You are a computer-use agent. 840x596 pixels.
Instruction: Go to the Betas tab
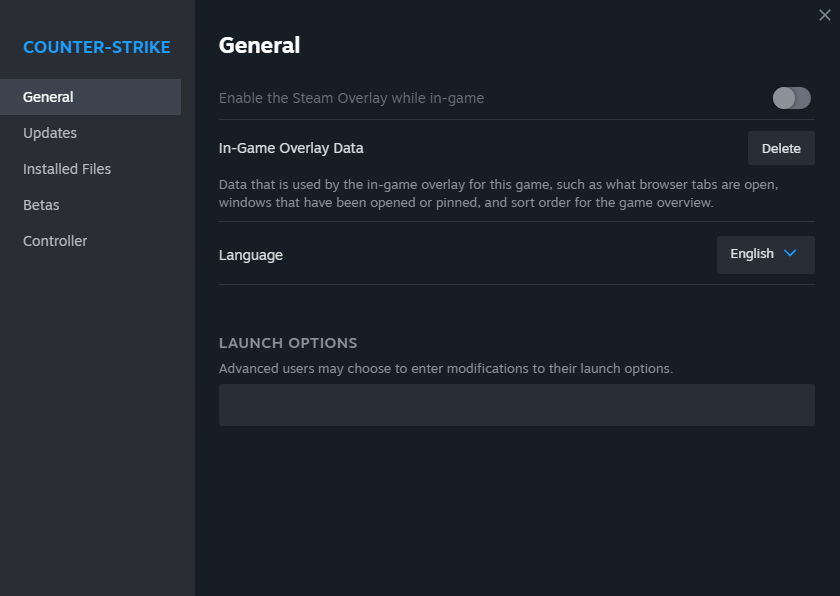[x=41, y=205]
